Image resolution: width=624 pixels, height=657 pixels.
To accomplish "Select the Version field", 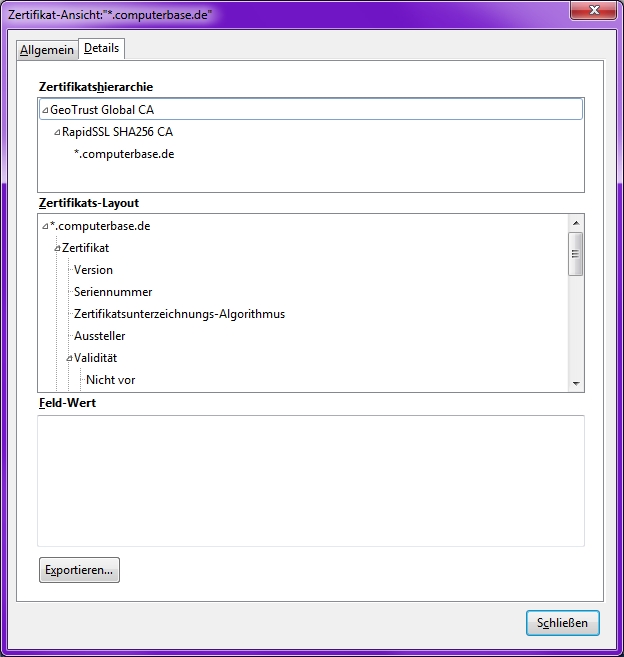I will [93, 270].
